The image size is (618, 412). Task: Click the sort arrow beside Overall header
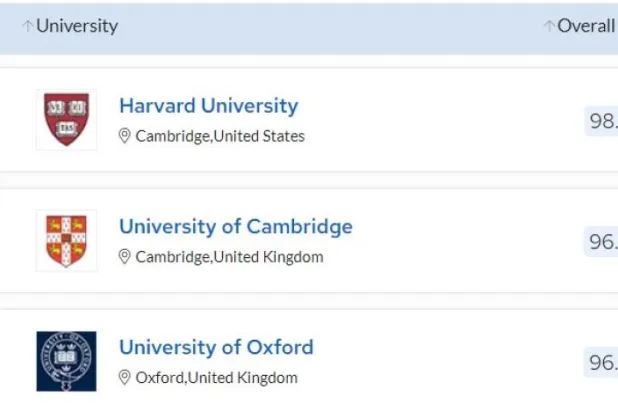[549, 27]
